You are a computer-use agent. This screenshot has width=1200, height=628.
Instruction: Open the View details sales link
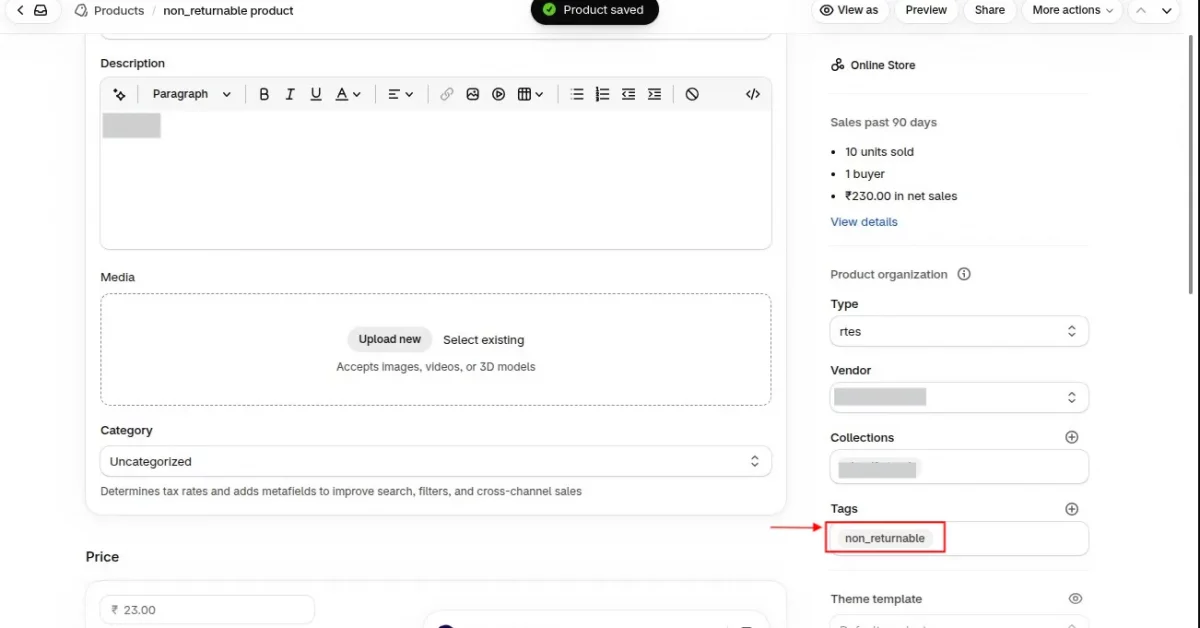click(864, 222)
